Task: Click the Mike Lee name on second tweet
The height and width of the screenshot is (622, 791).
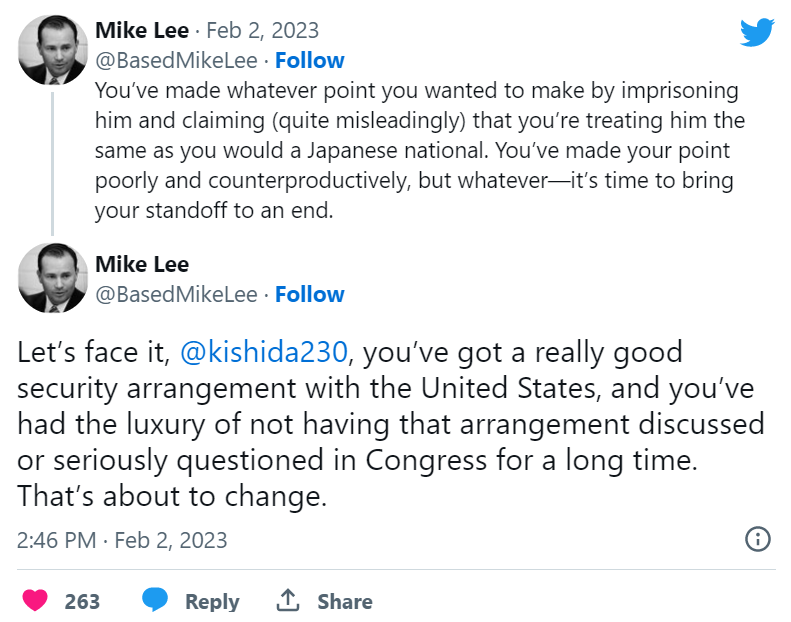Action: (142, 264)
